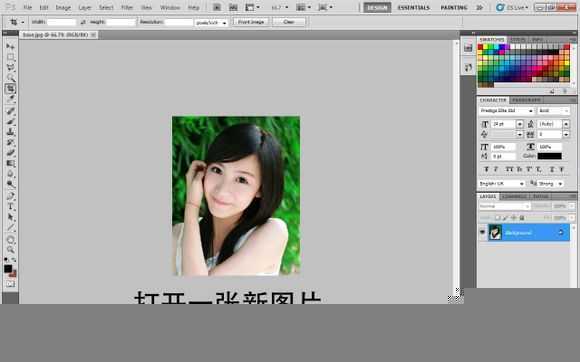This screenshot has height=362, width=580.
Task: Open anti-aliasing Strong dropdown
Action: [550, 183]
